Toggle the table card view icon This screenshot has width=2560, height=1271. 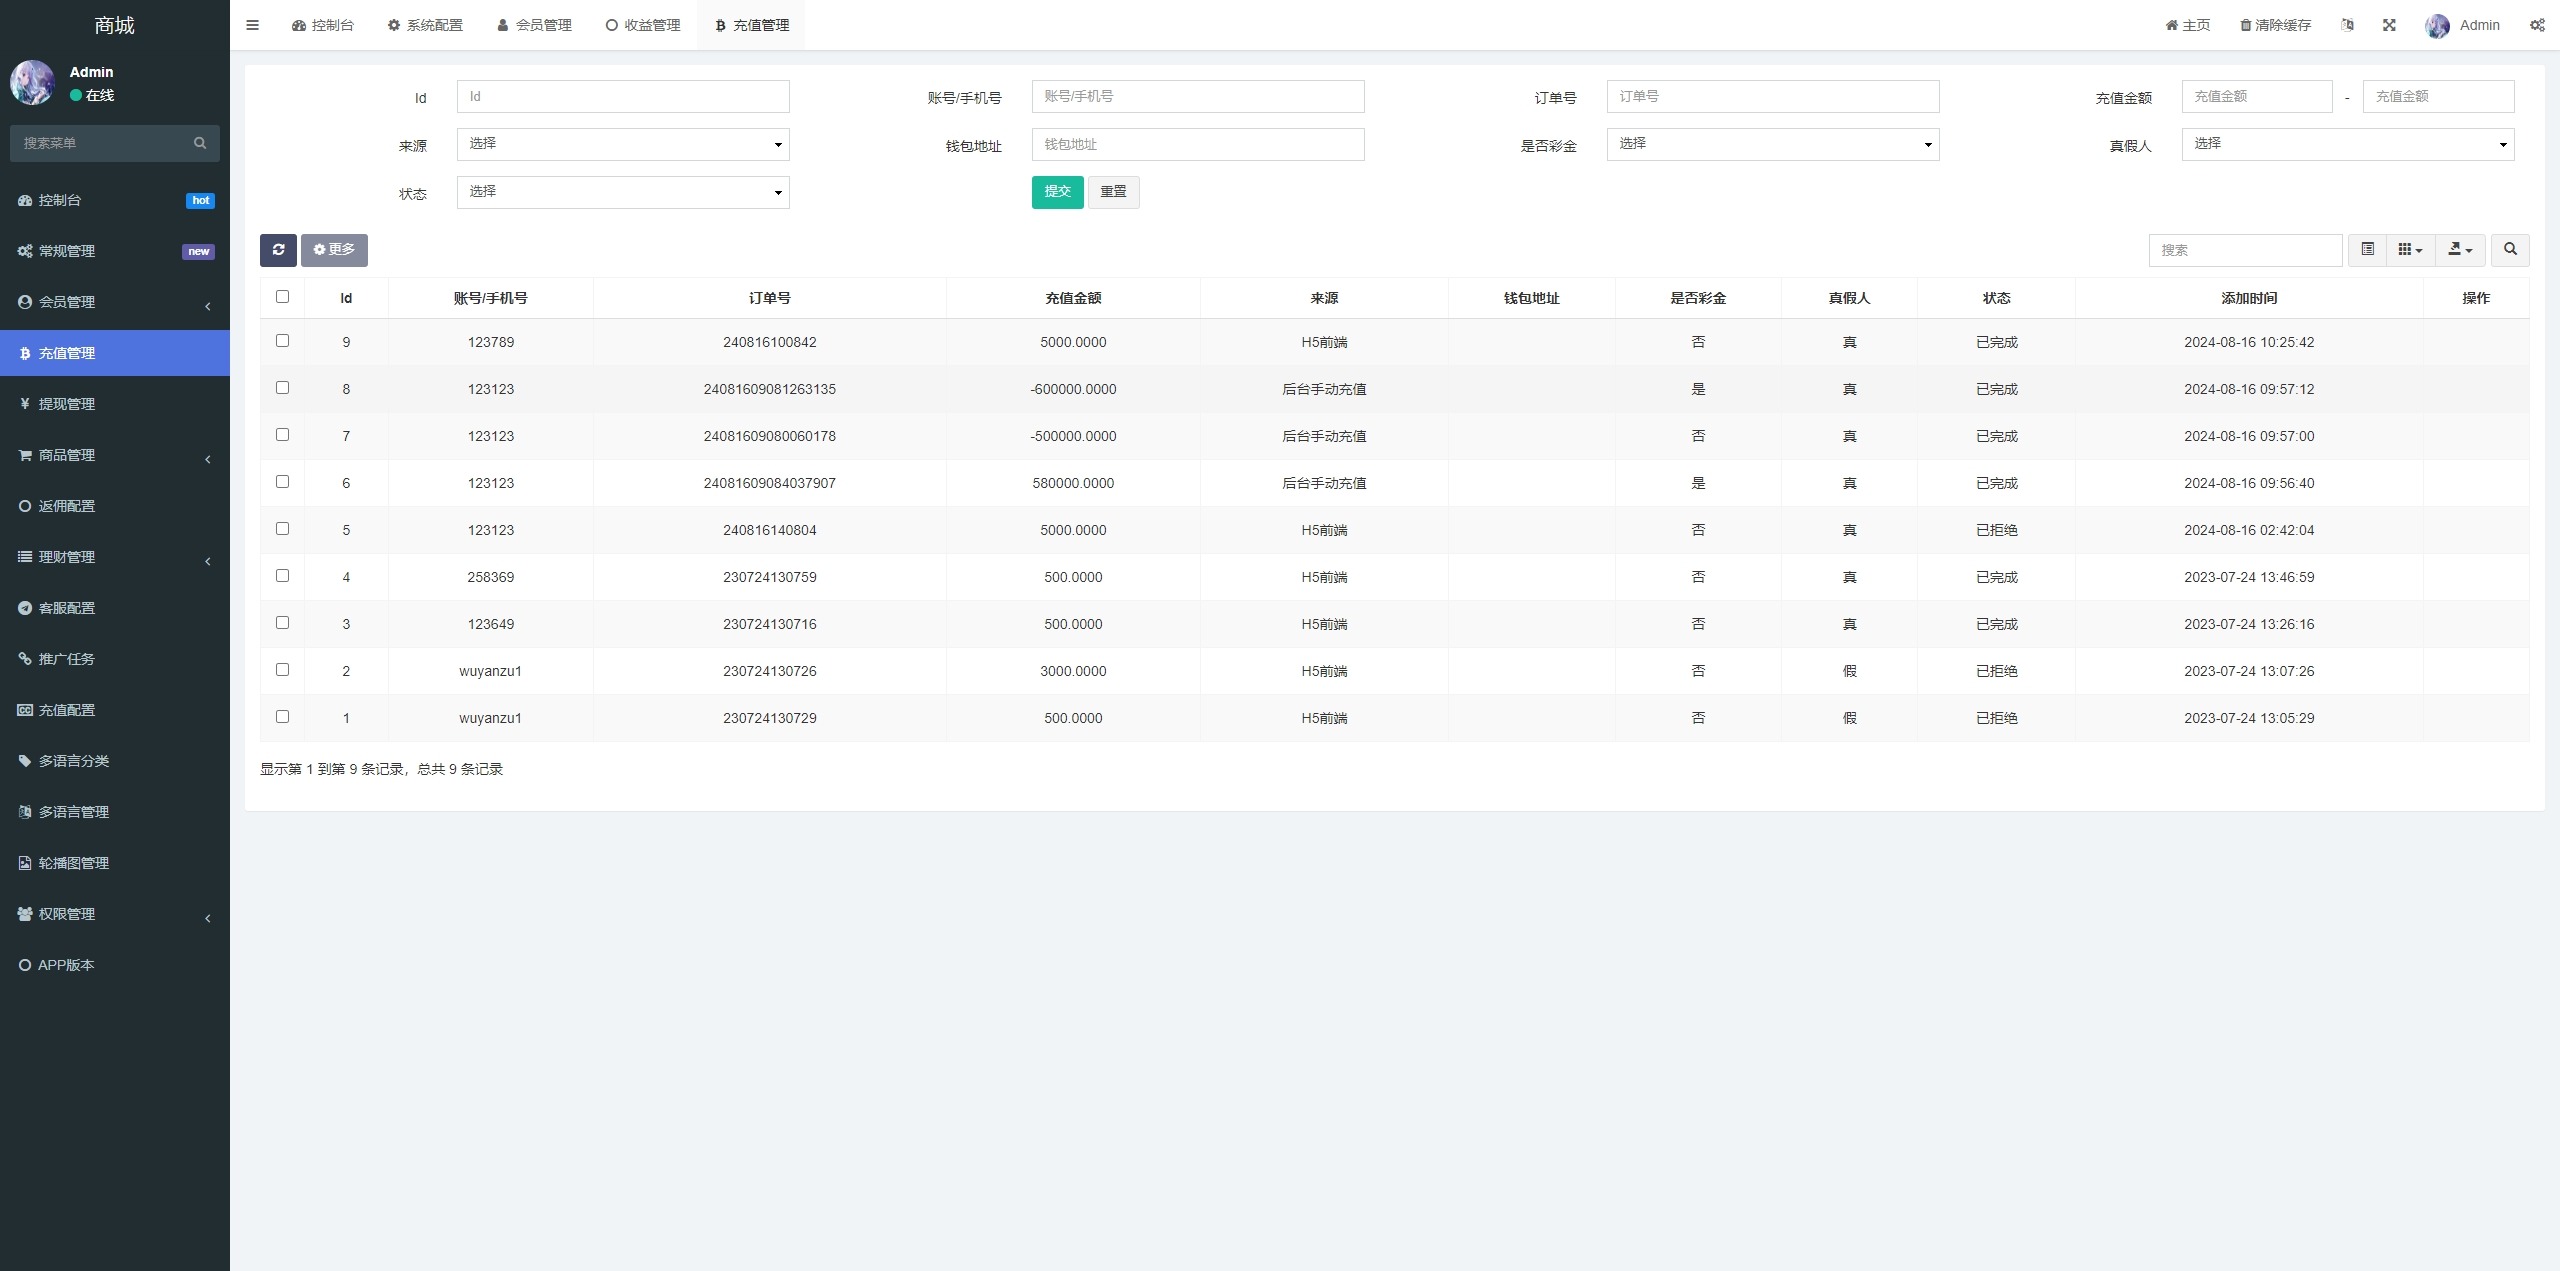(x=2367, y=250)
